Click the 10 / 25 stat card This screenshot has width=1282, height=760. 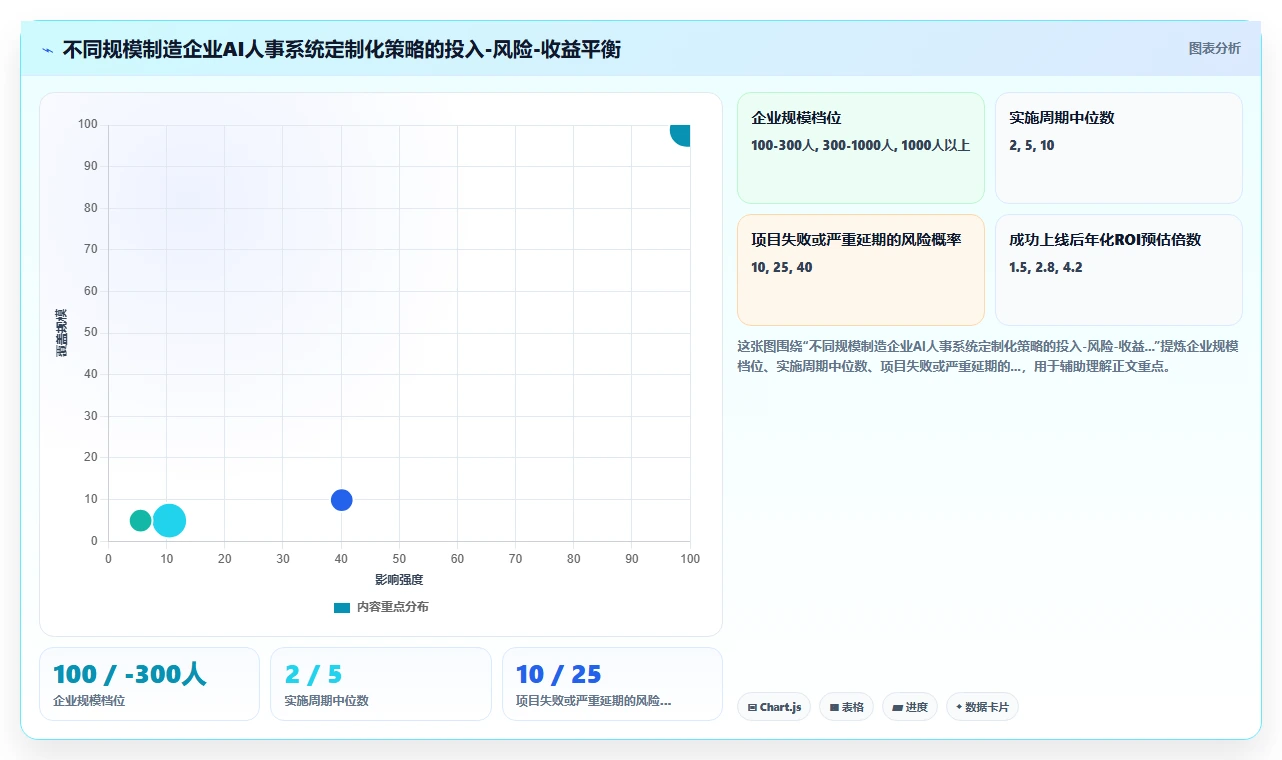tap(612, 684)
